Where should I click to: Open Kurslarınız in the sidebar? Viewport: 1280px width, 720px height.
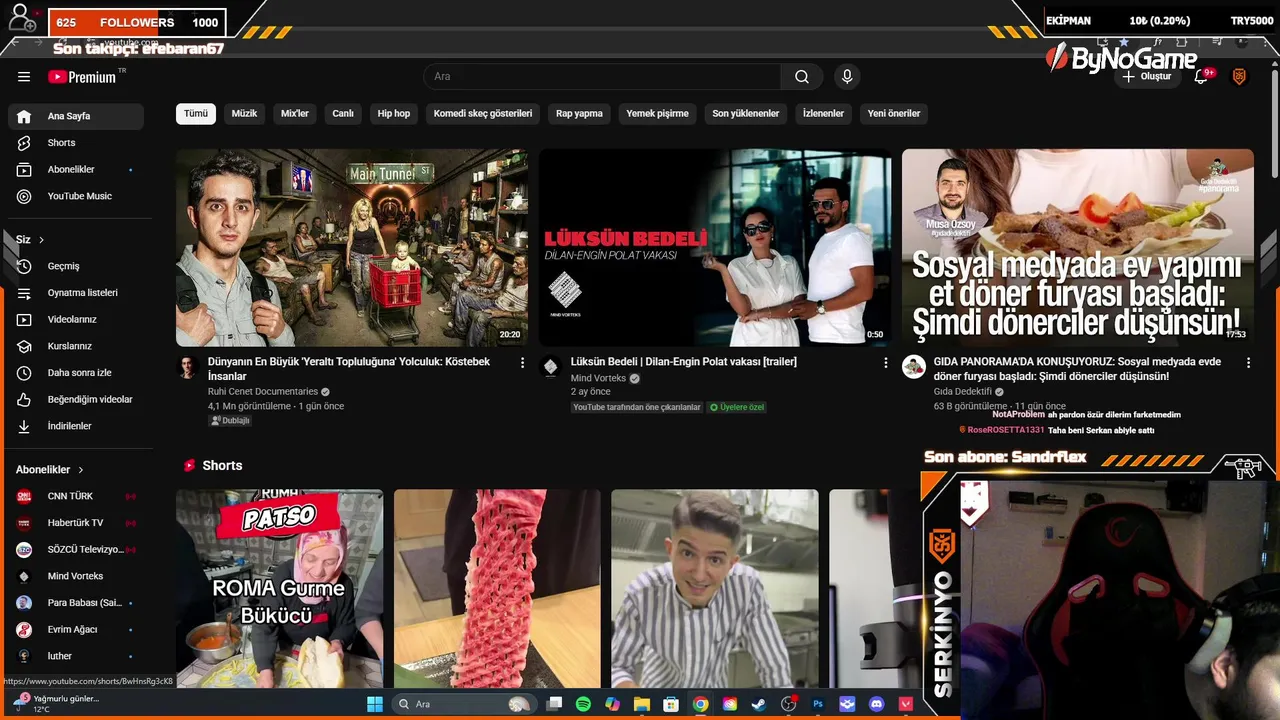click(x=76, y=346)
